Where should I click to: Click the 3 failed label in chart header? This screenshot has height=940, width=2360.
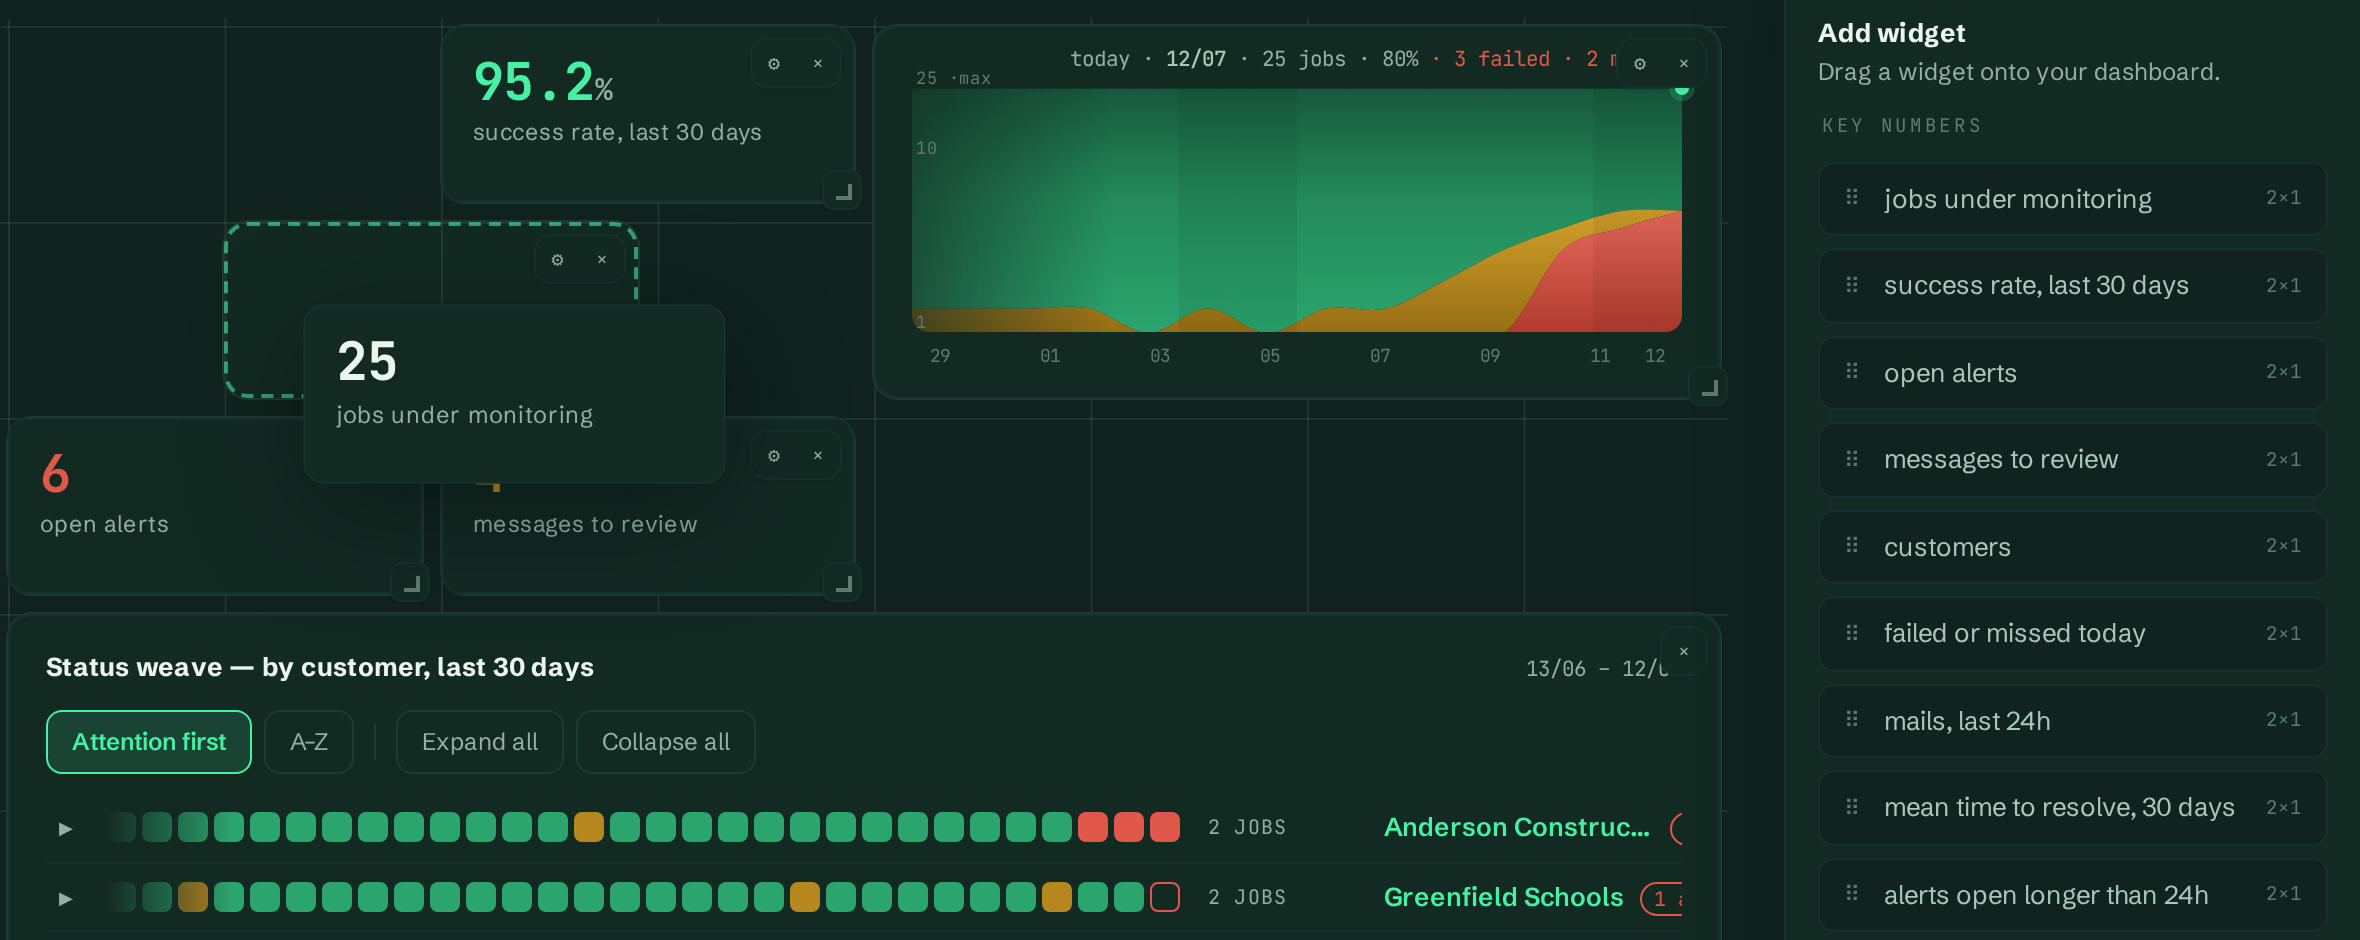coord(1502,59)
